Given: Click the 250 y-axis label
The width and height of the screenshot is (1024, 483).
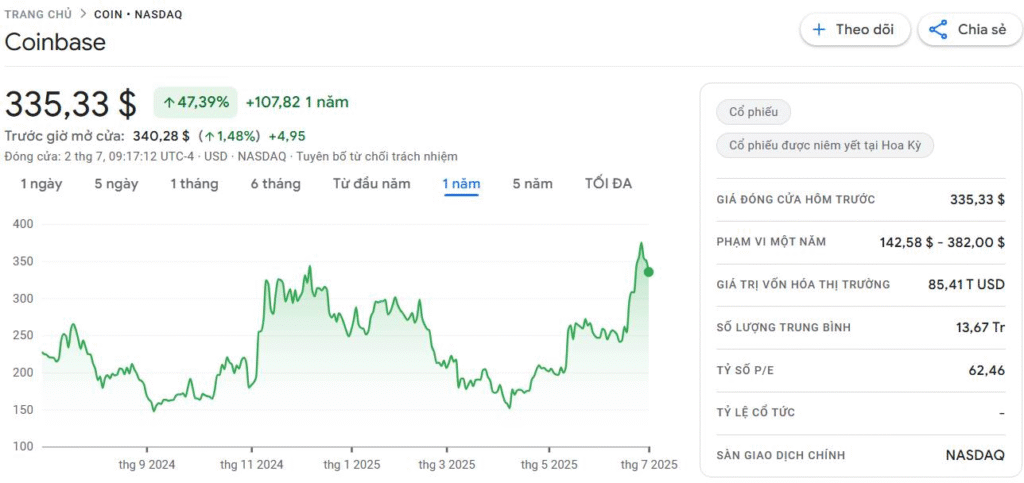Looking at the screenshot, I should (x=23, y=335).
